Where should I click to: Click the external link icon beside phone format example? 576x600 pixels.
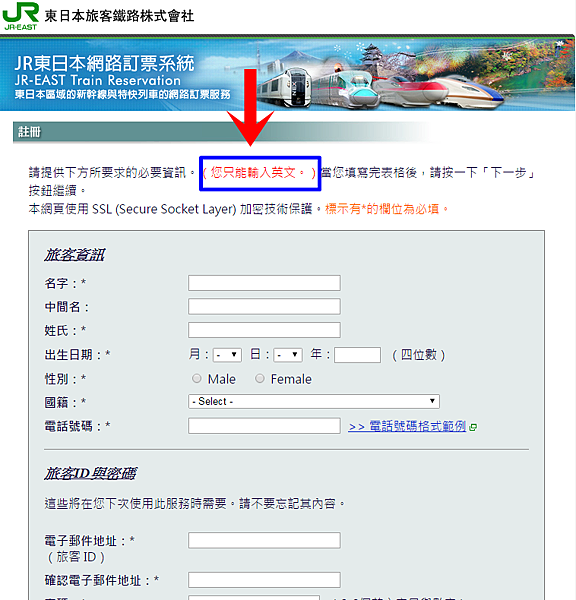coord(473,427)
